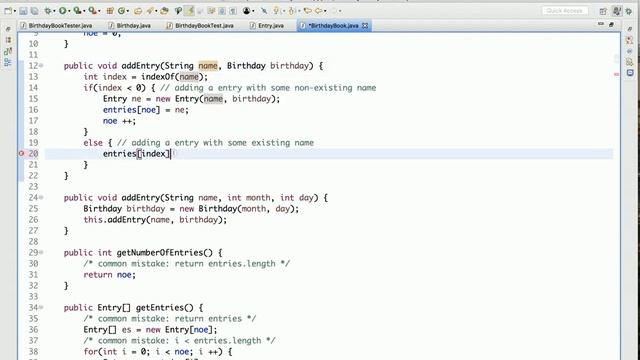Collapse addEntry method fold at line 12
The height and width of the screenshot is (360, 640).
41,66
